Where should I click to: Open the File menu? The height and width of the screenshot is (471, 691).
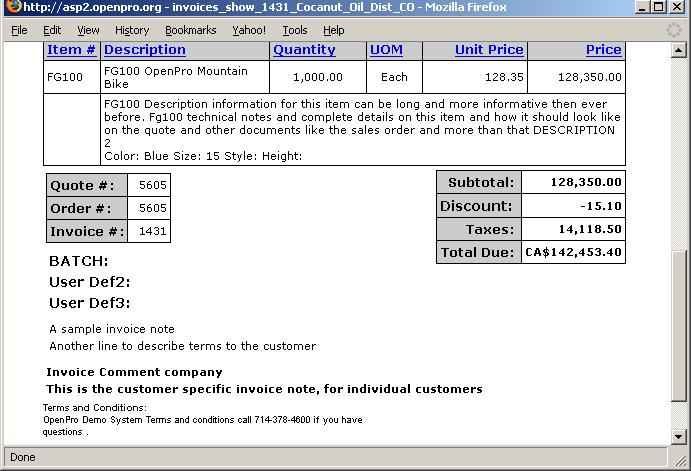click(19, 30)
